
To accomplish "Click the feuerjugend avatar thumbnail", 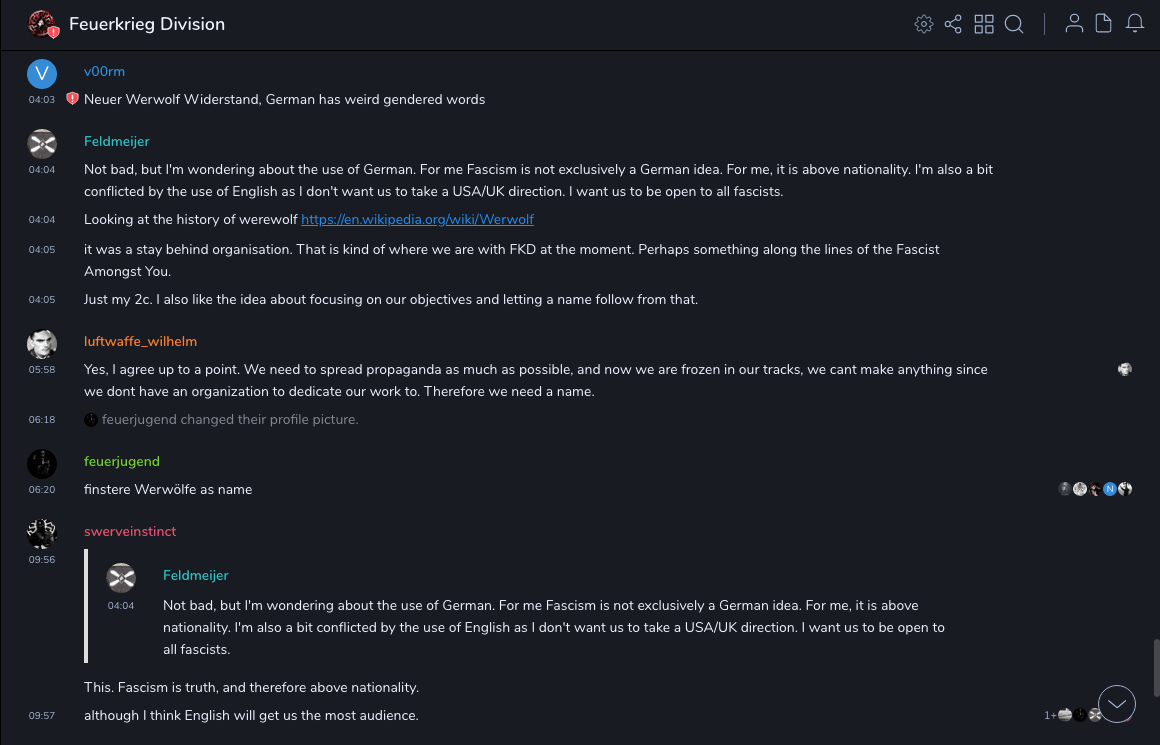I will point(42,464).
